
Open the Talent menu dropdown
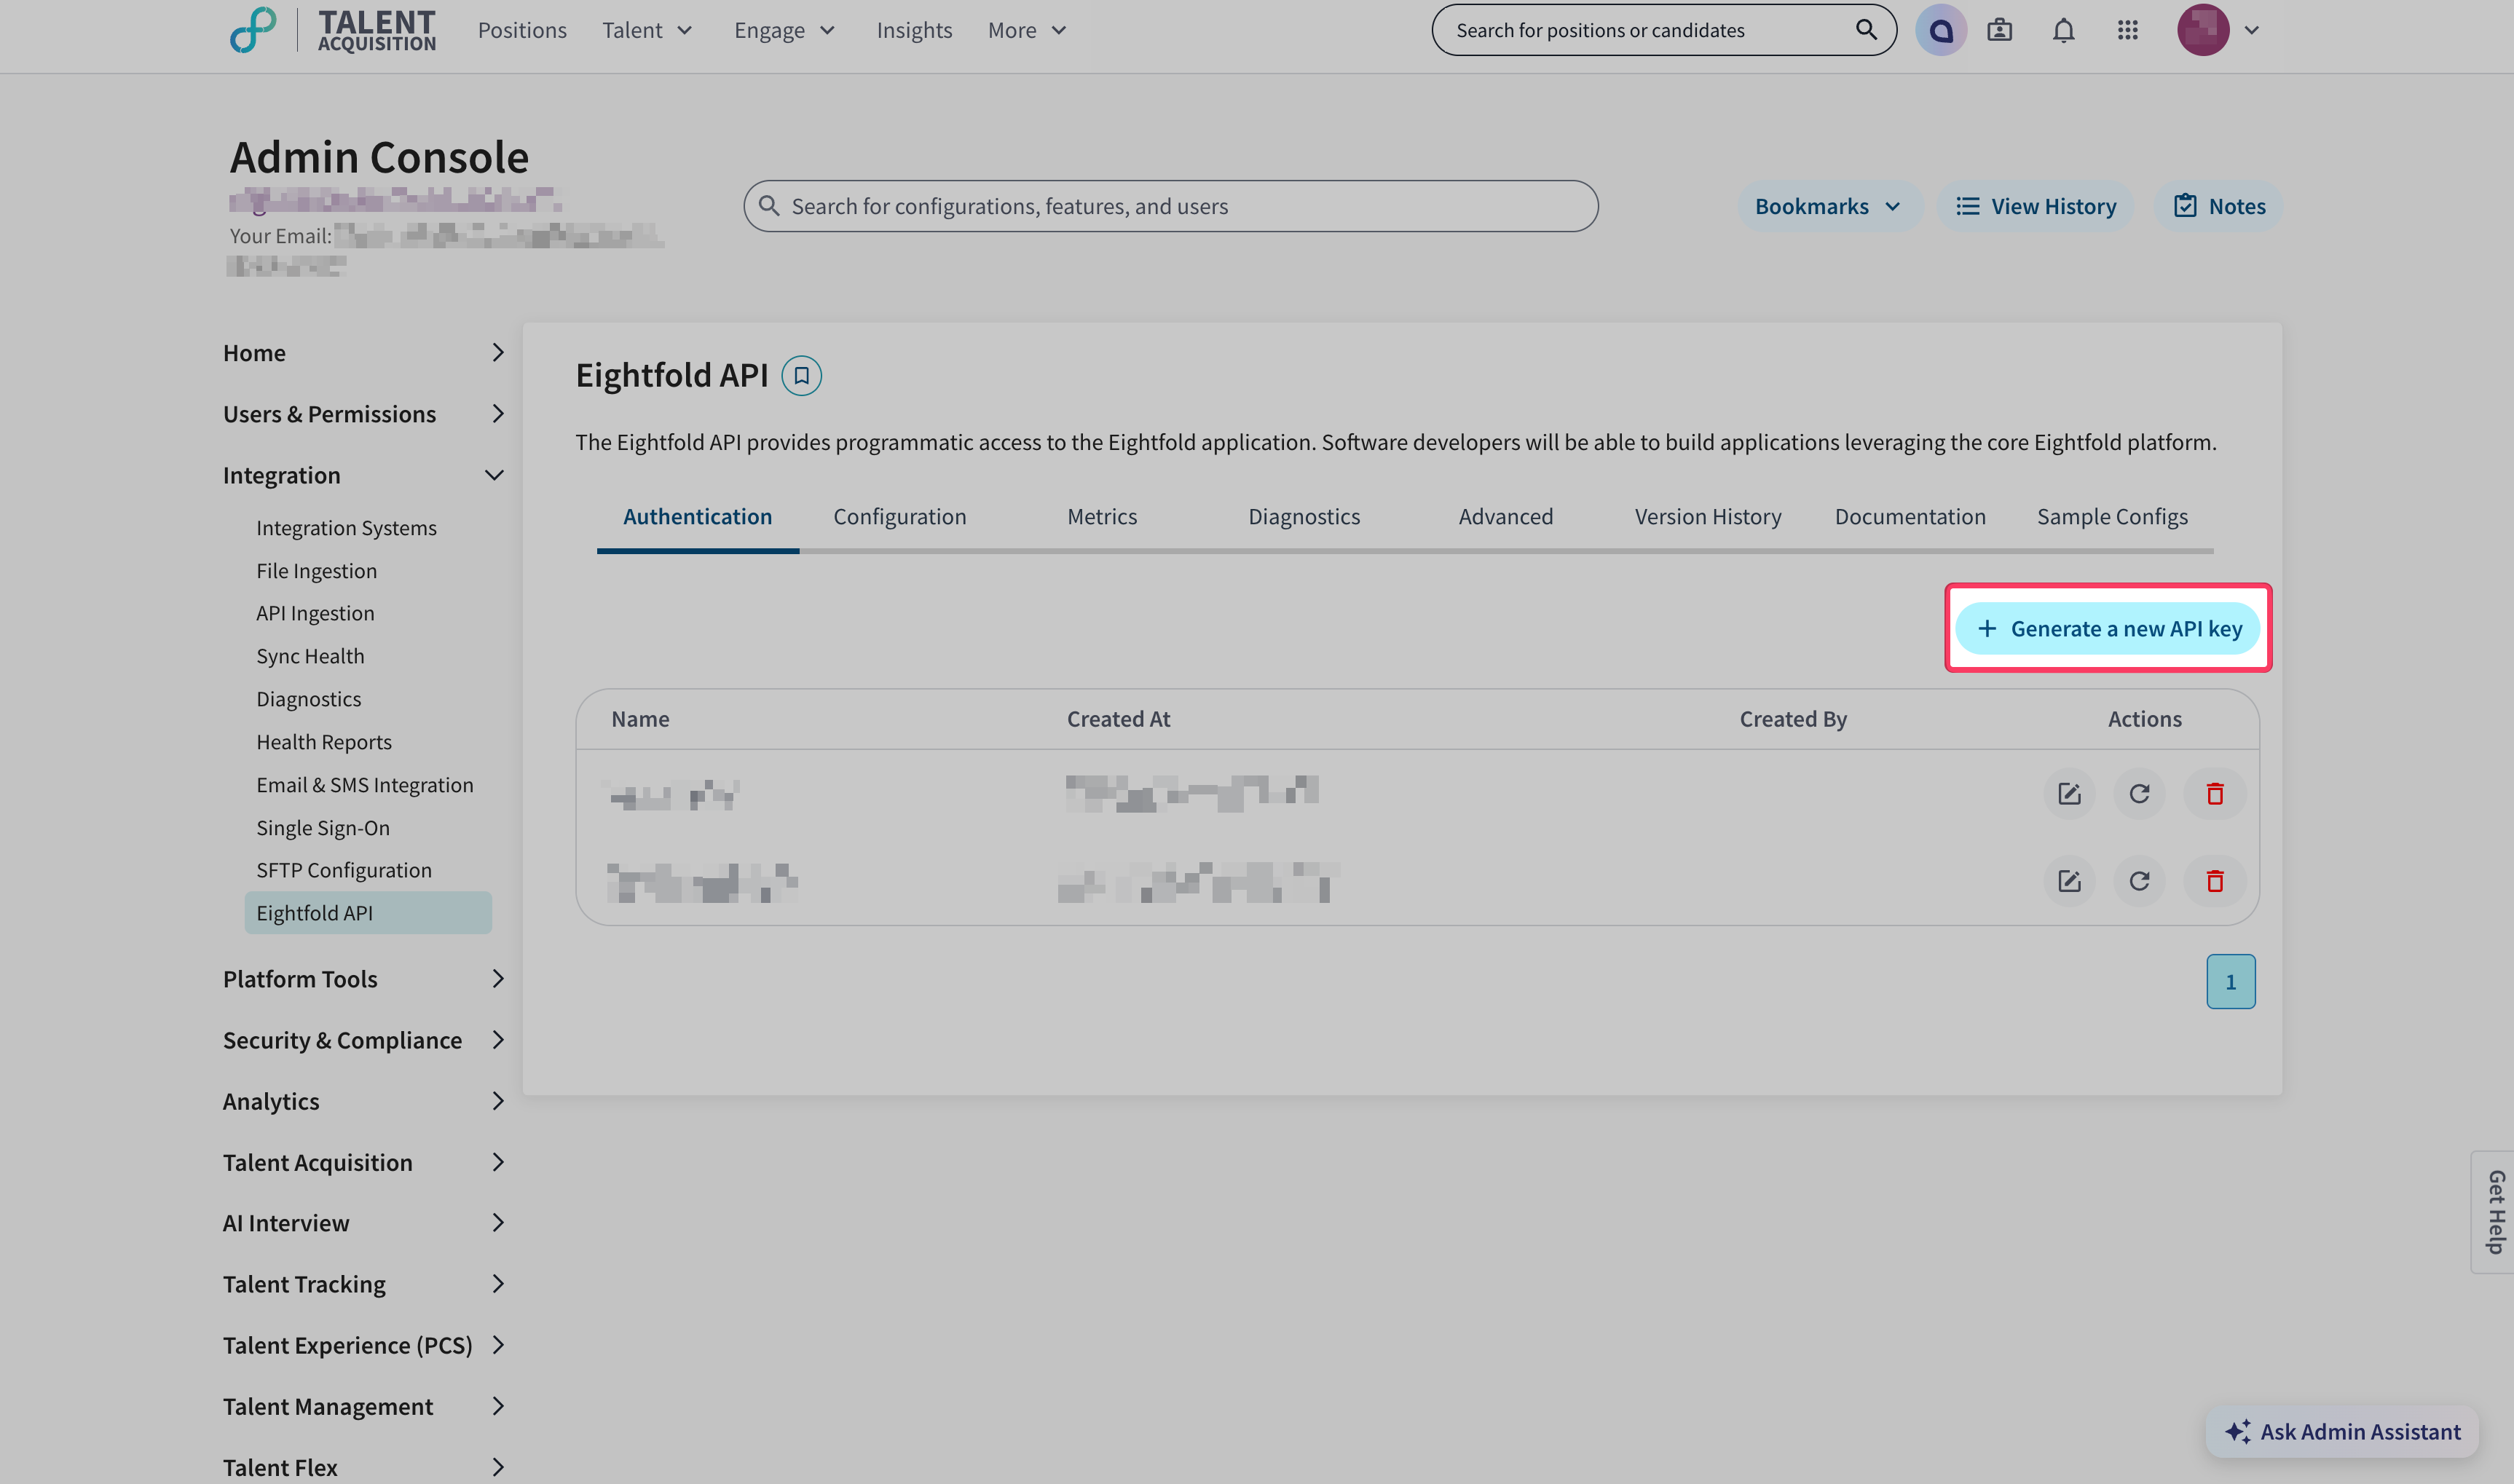[x=647, y=30]
